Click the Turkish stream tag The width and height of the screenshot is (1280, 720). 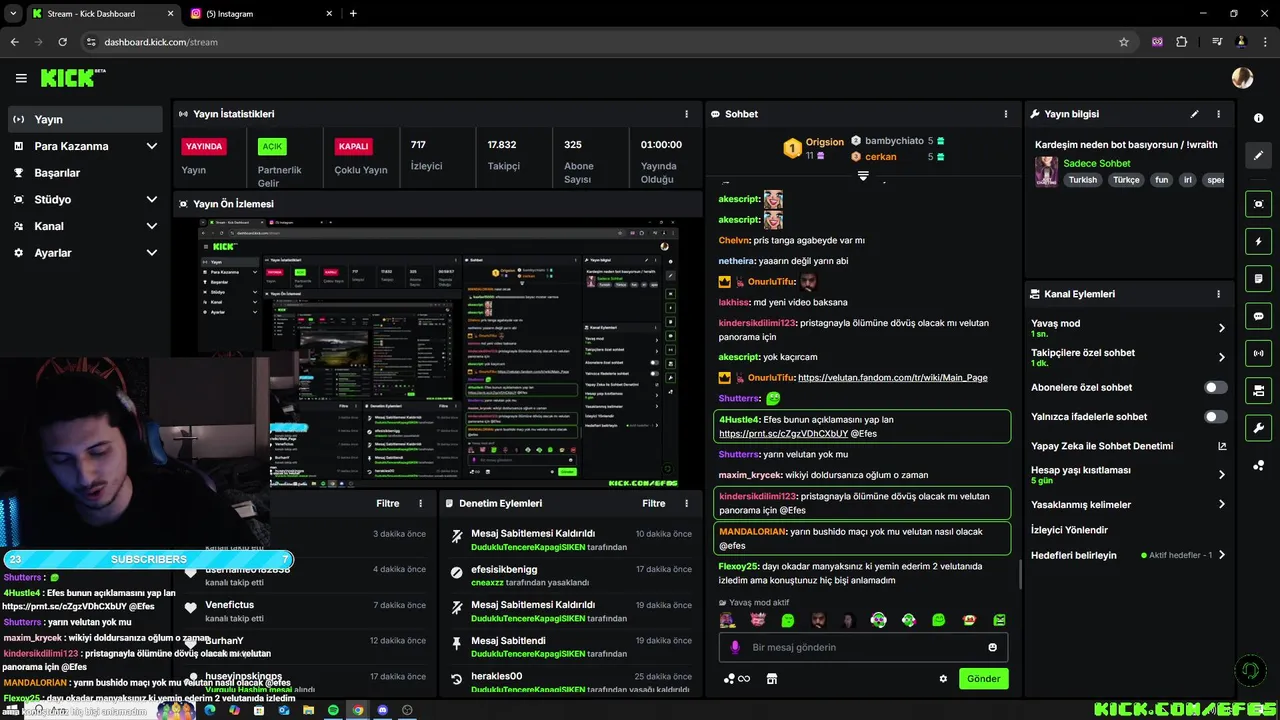[1082, 180]
